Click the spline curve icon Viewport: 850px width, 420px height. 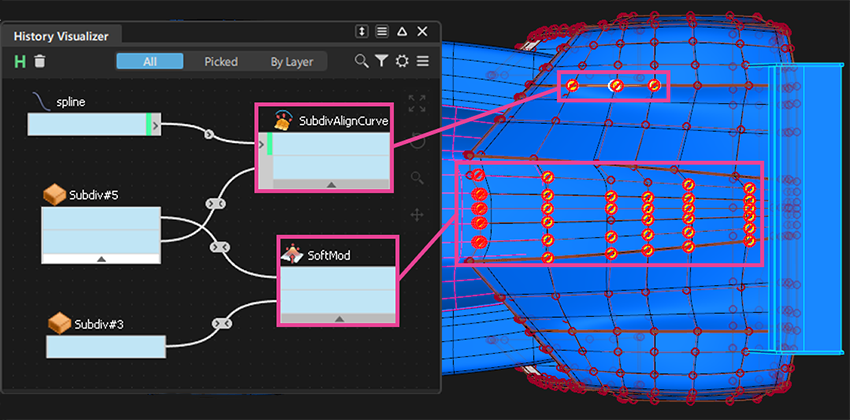[x=42, y=101]
